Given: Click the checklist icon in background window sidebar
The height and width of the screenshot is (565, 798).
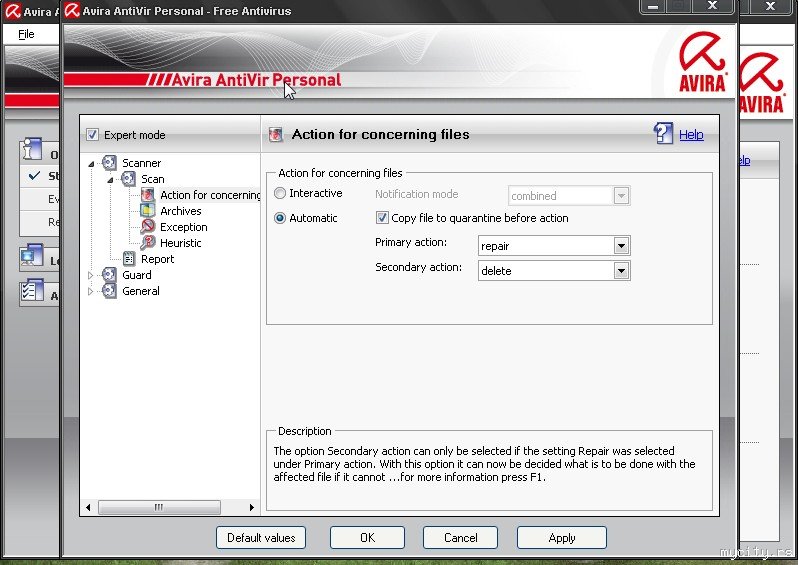Looking at the screenshot, I should (32, 292).
